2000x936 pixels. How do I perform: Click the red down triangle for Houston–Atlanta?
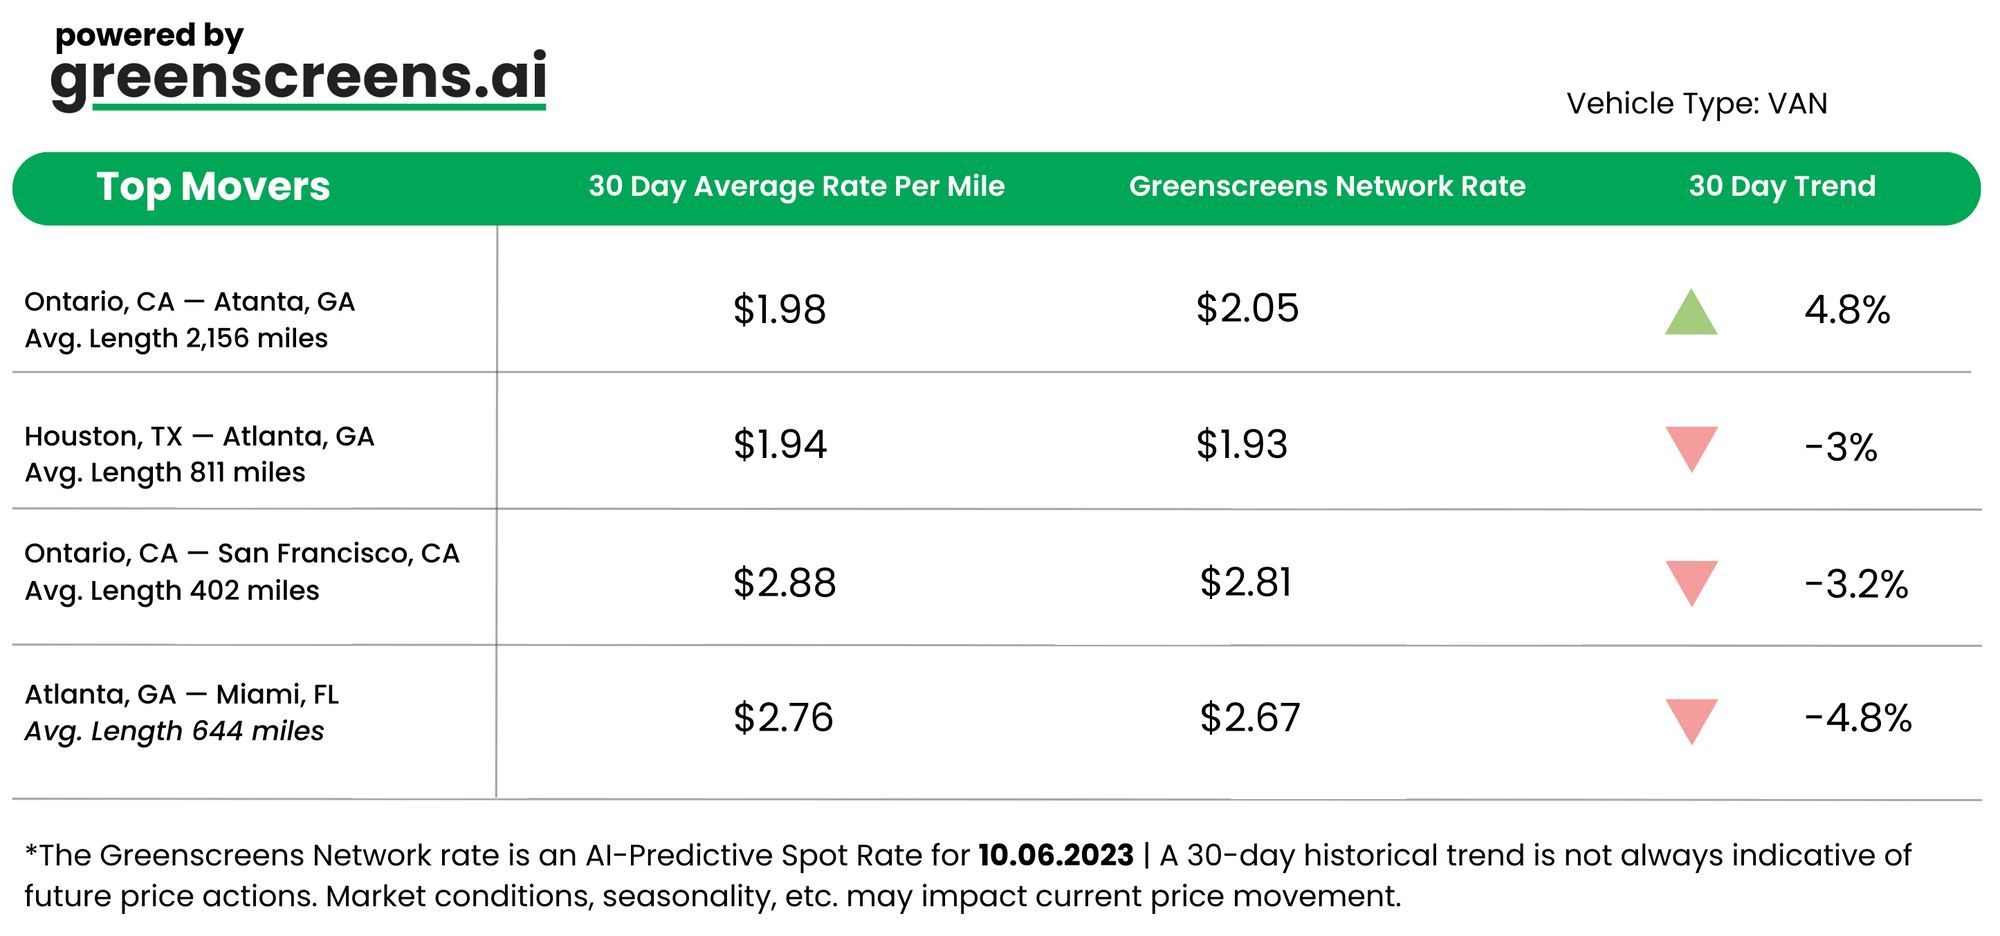click(1691, 446)
